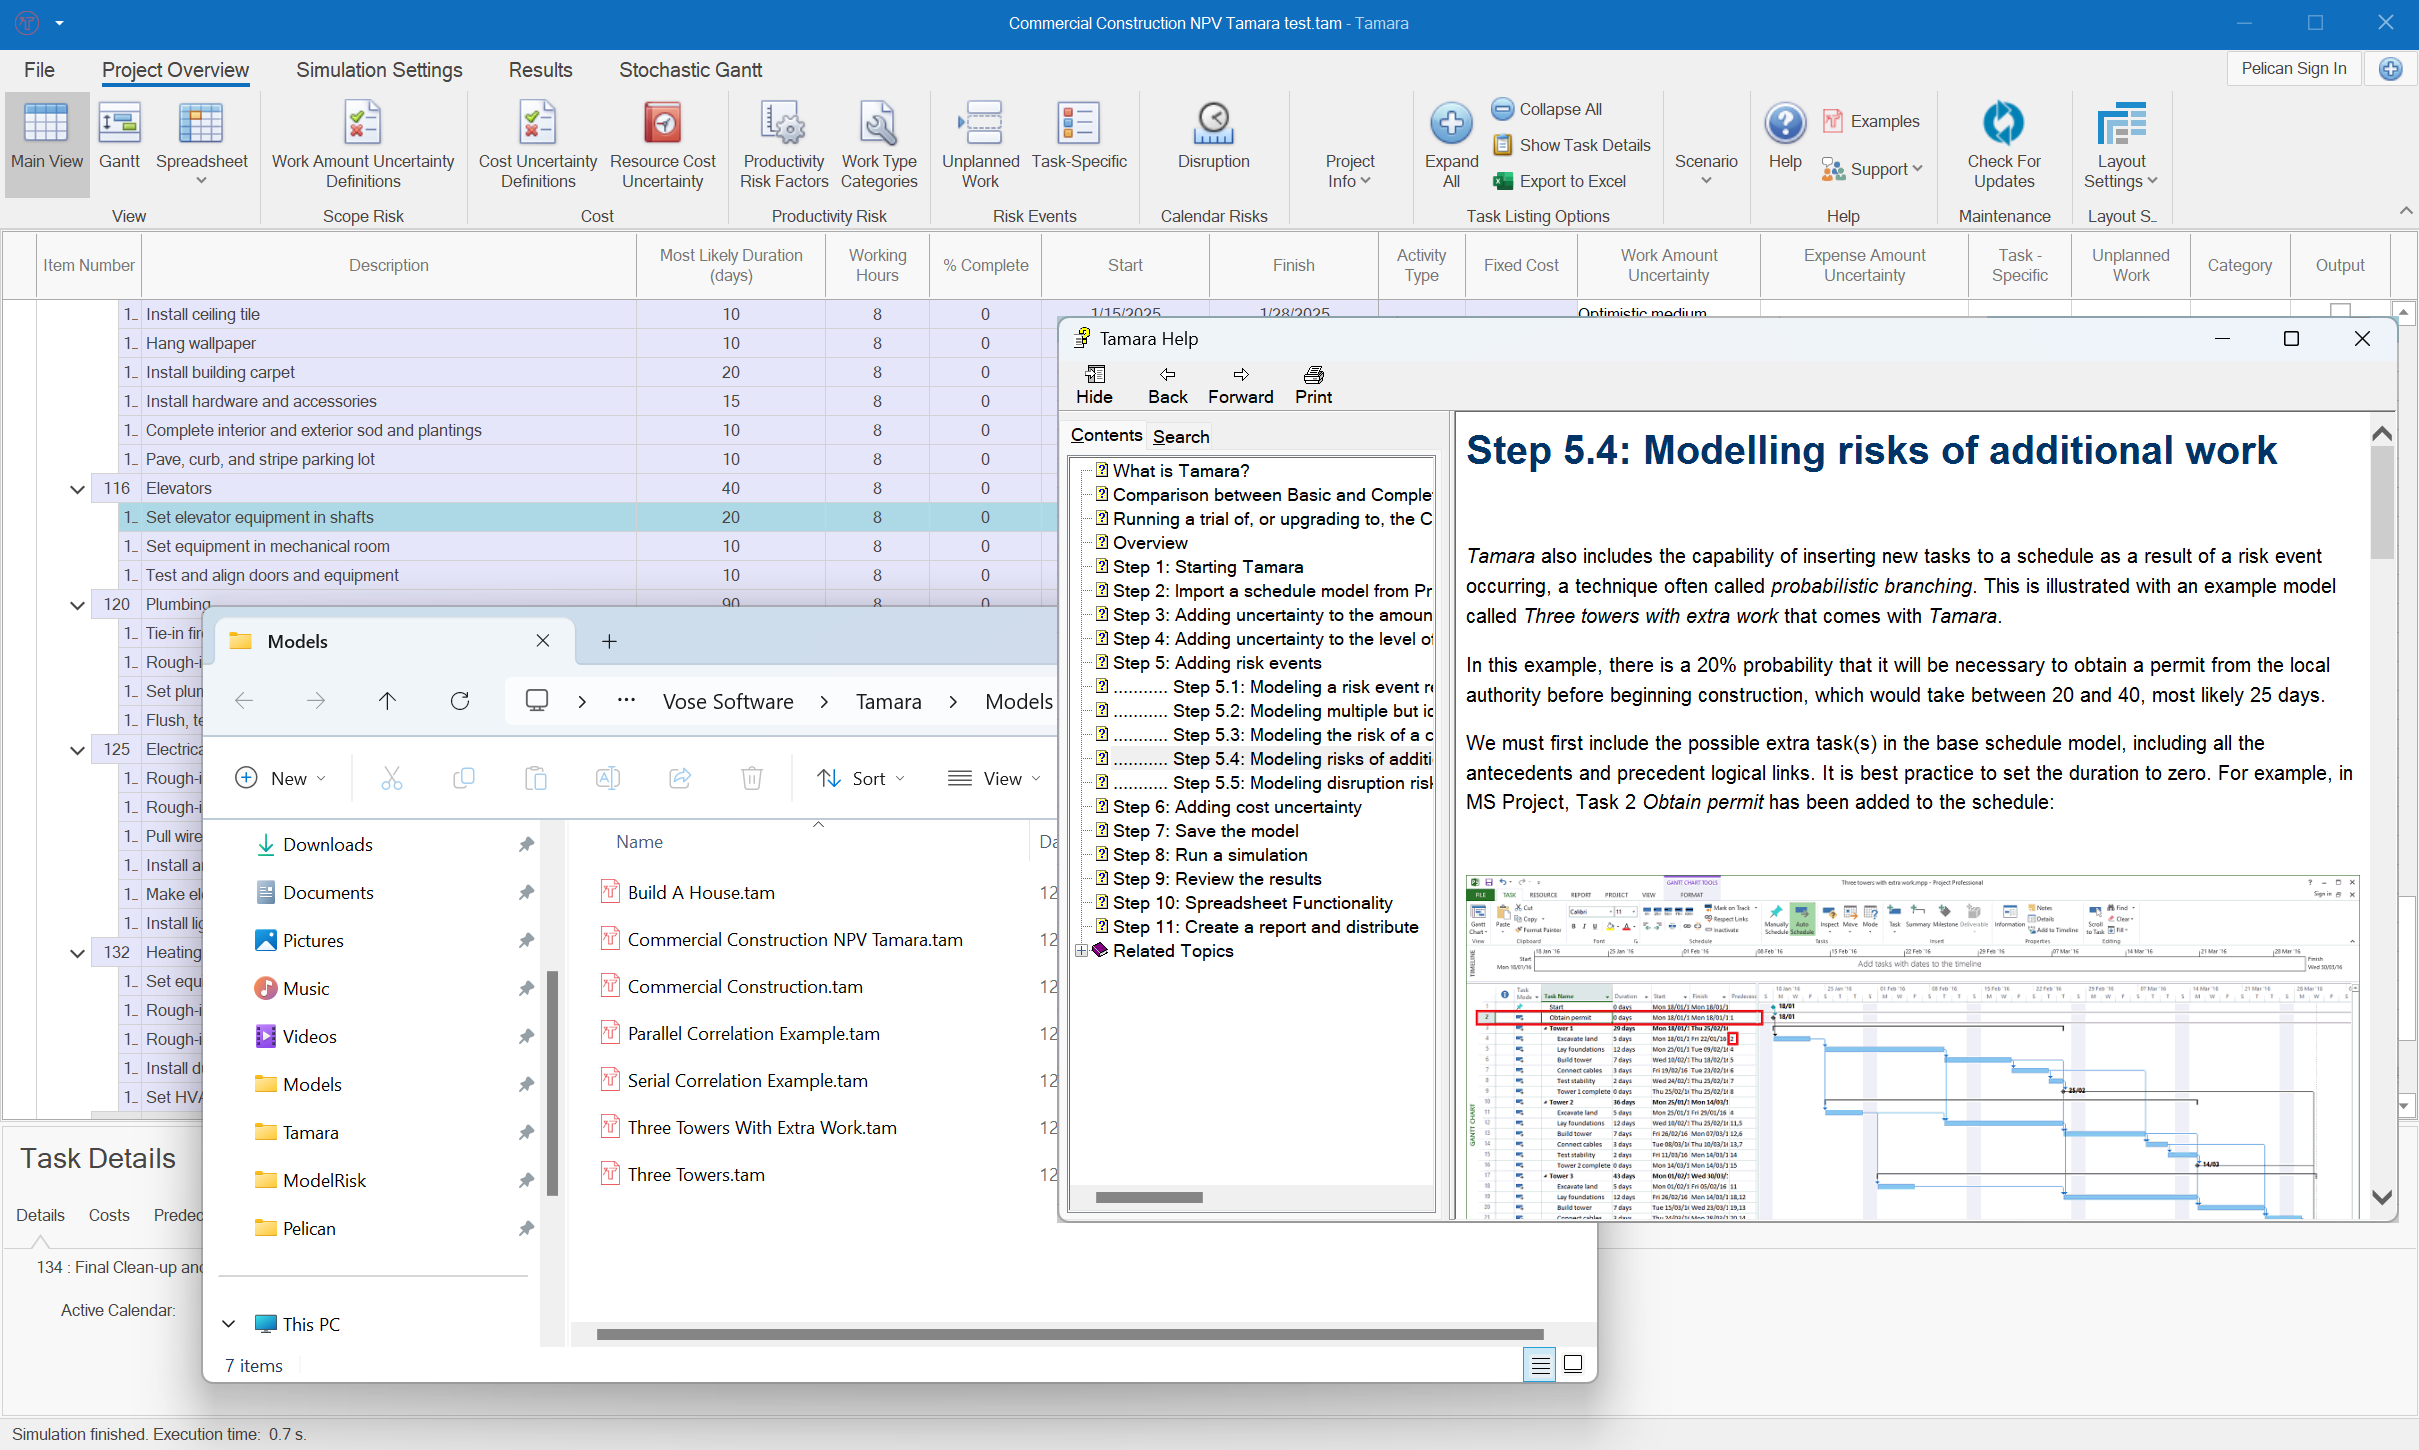Click the Pelican Sign In button
Viewport: 2419px width, 1450px height.
click(2294, 68)
